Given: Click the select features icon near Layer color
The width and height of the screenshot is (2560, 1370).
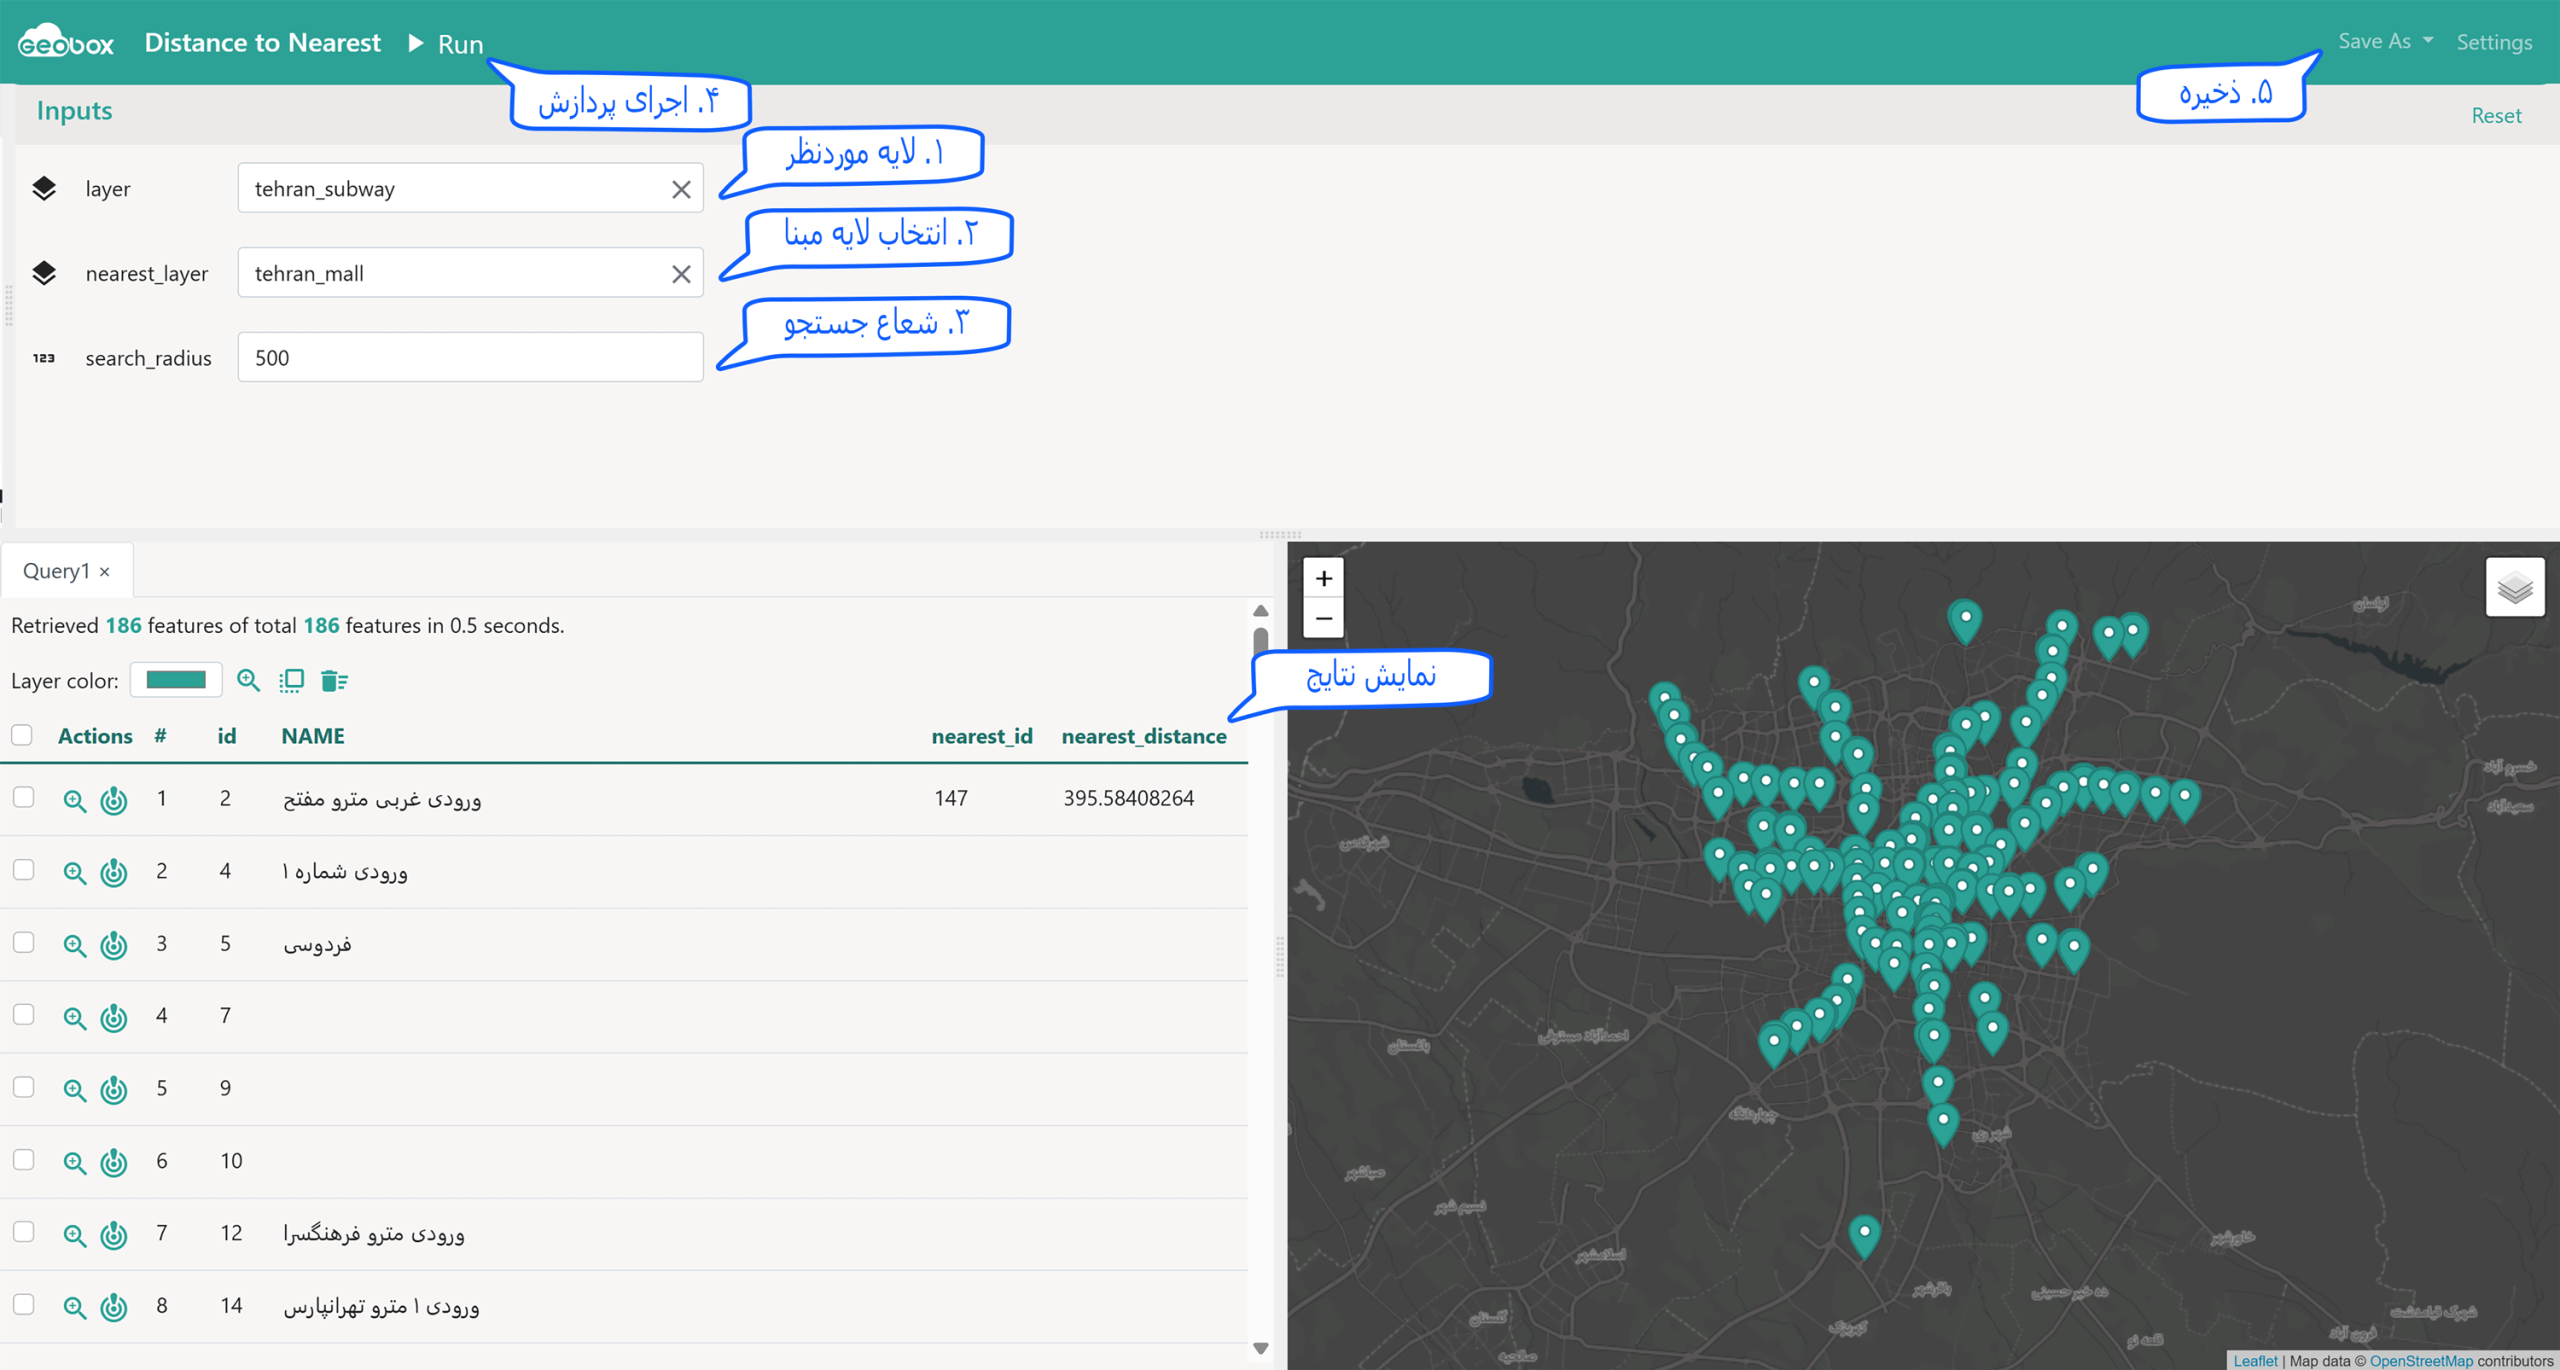Looking at the screenshot, I should click(x=291, y=680).
